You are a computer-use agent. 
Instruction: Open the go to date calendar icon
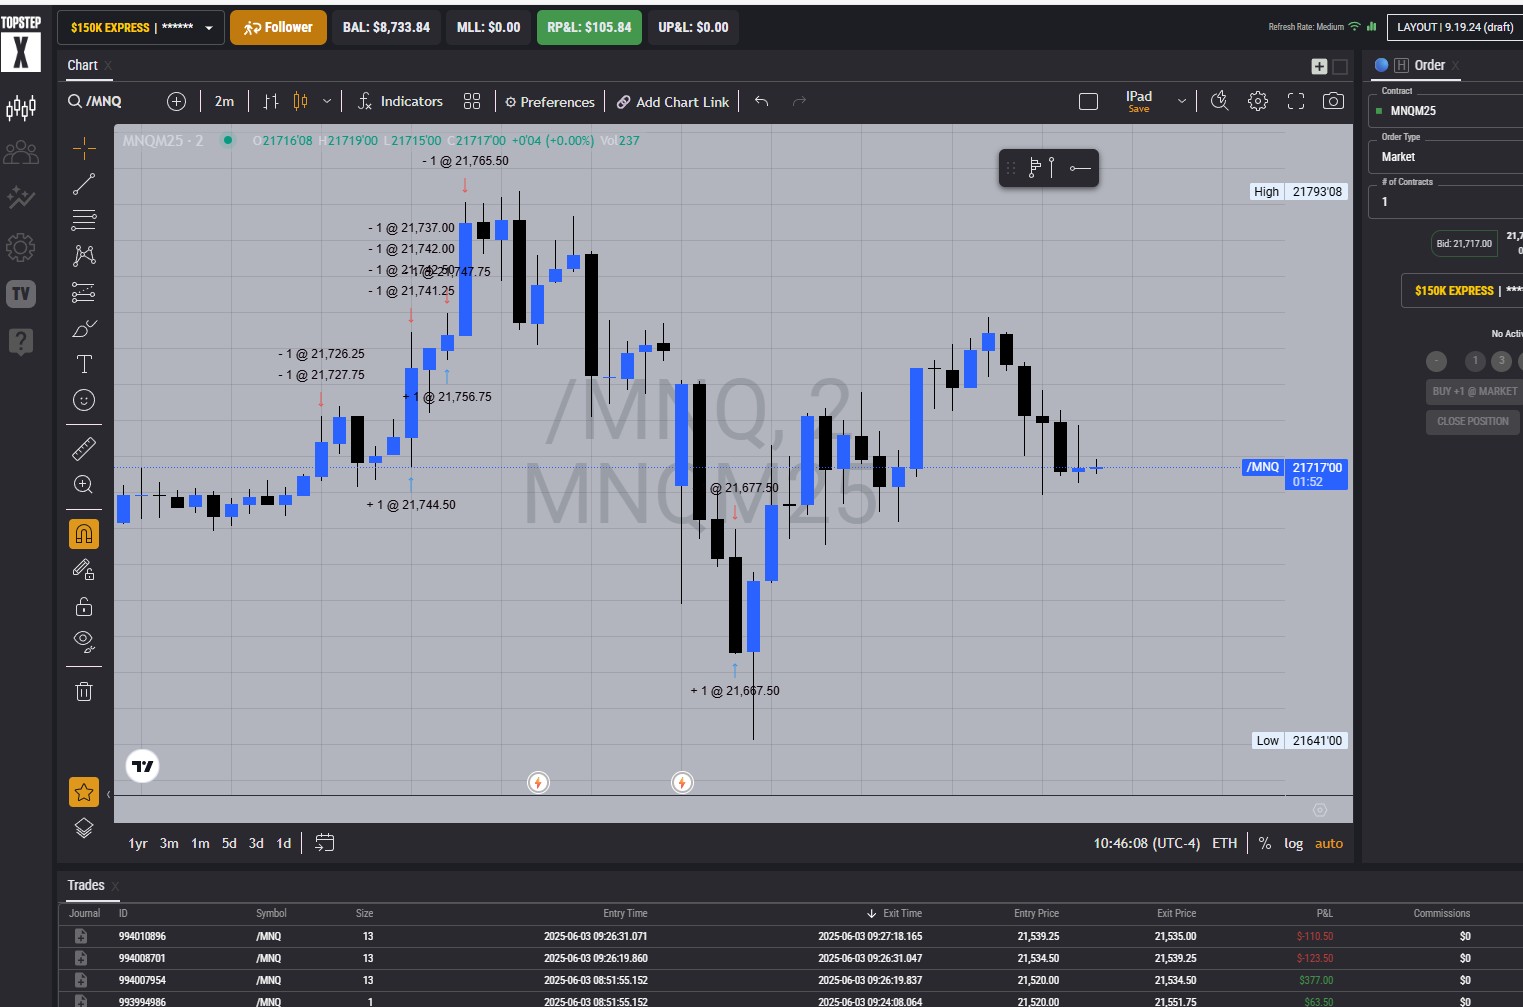coord(324,843)
